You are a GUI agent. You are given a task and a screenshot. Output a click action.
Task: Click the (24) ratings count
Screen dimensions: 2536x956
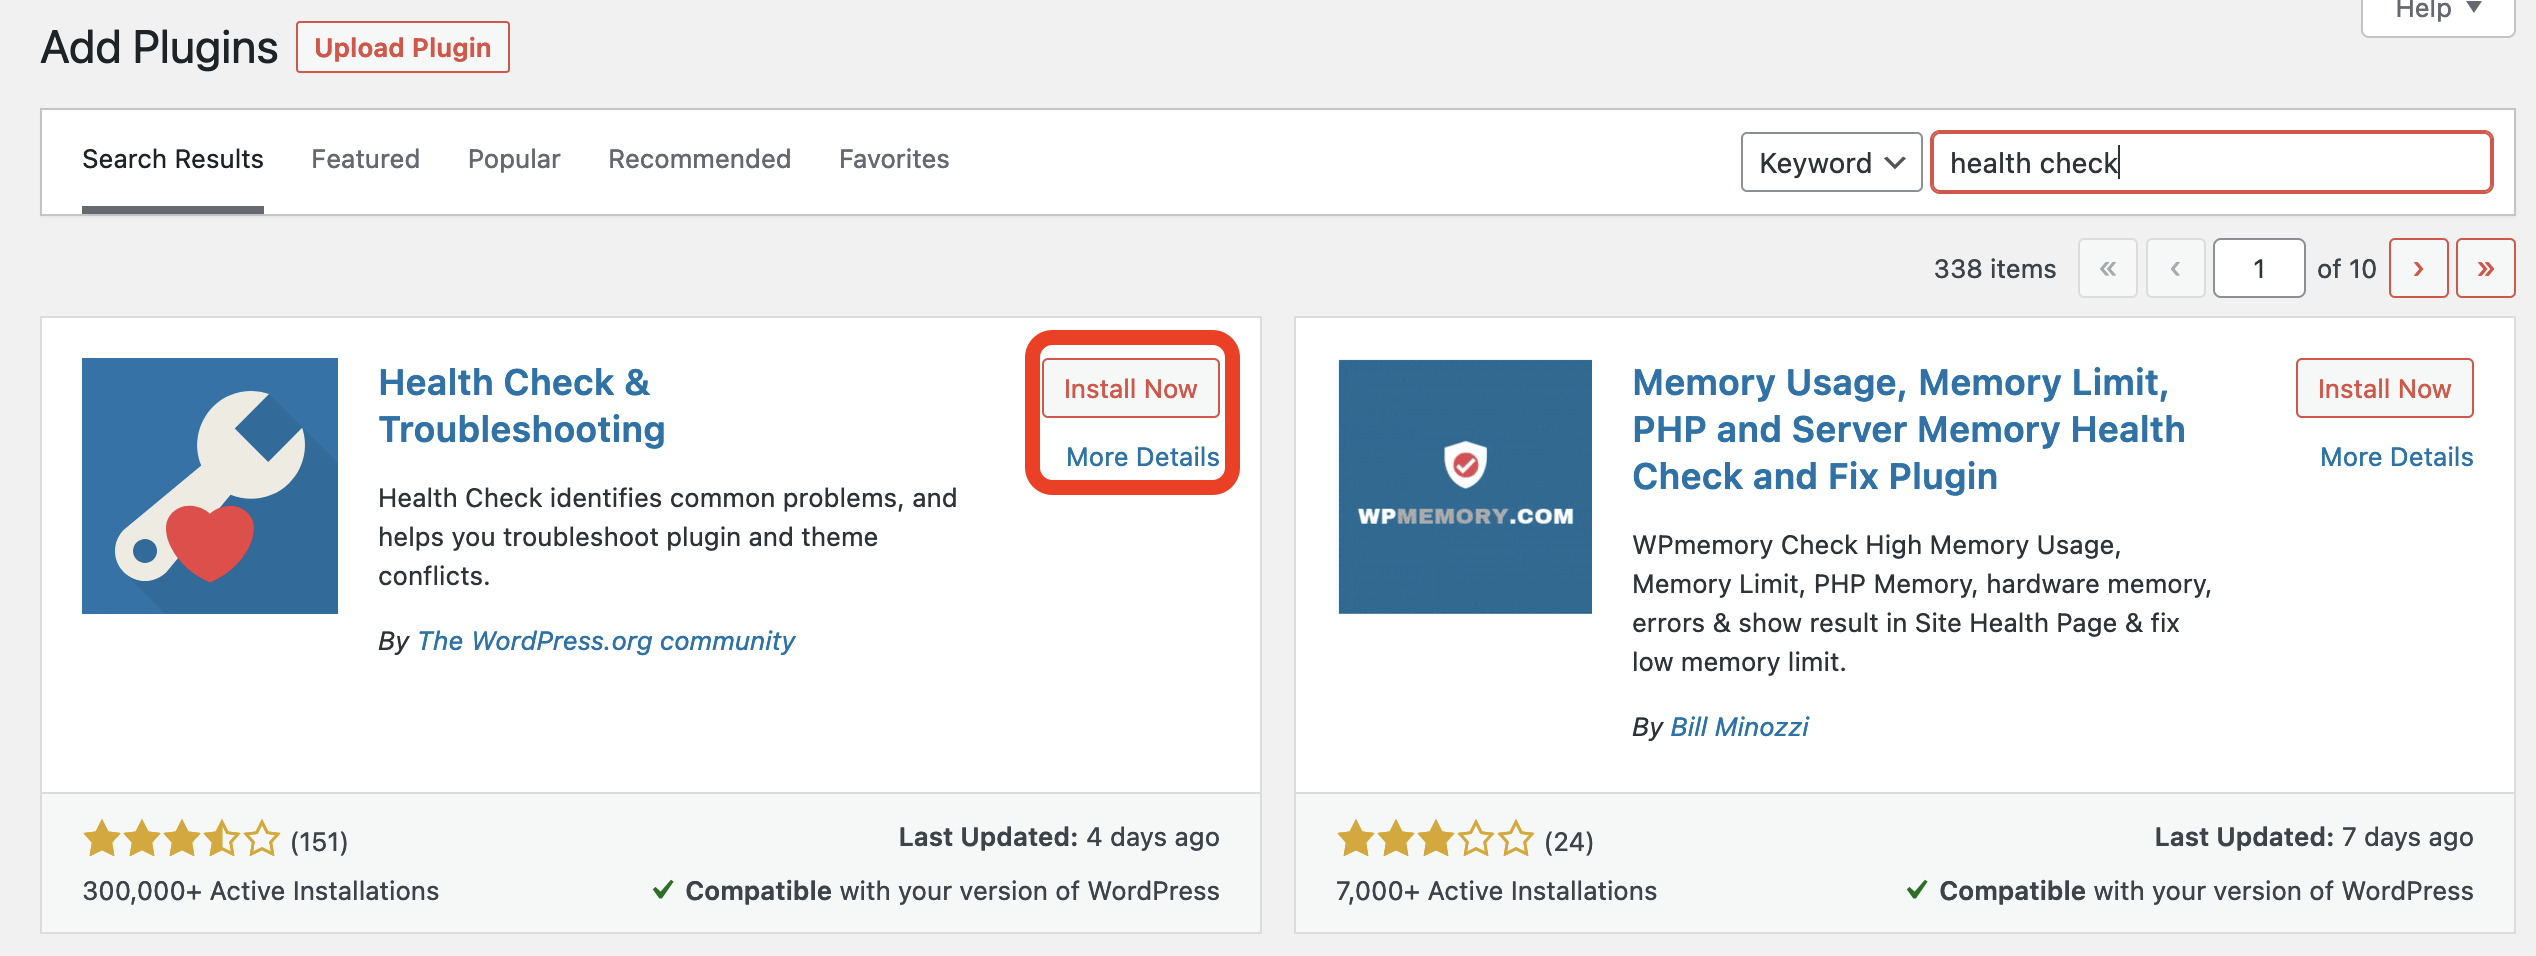tap(1569, 841)
